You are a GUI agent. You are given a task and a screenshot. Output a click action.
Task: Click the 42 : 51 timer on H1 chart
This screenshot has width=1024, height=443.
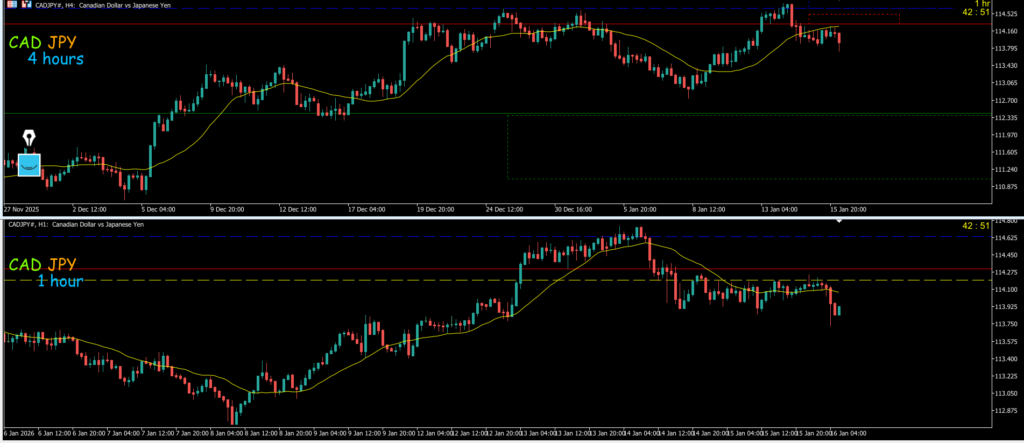976,226
